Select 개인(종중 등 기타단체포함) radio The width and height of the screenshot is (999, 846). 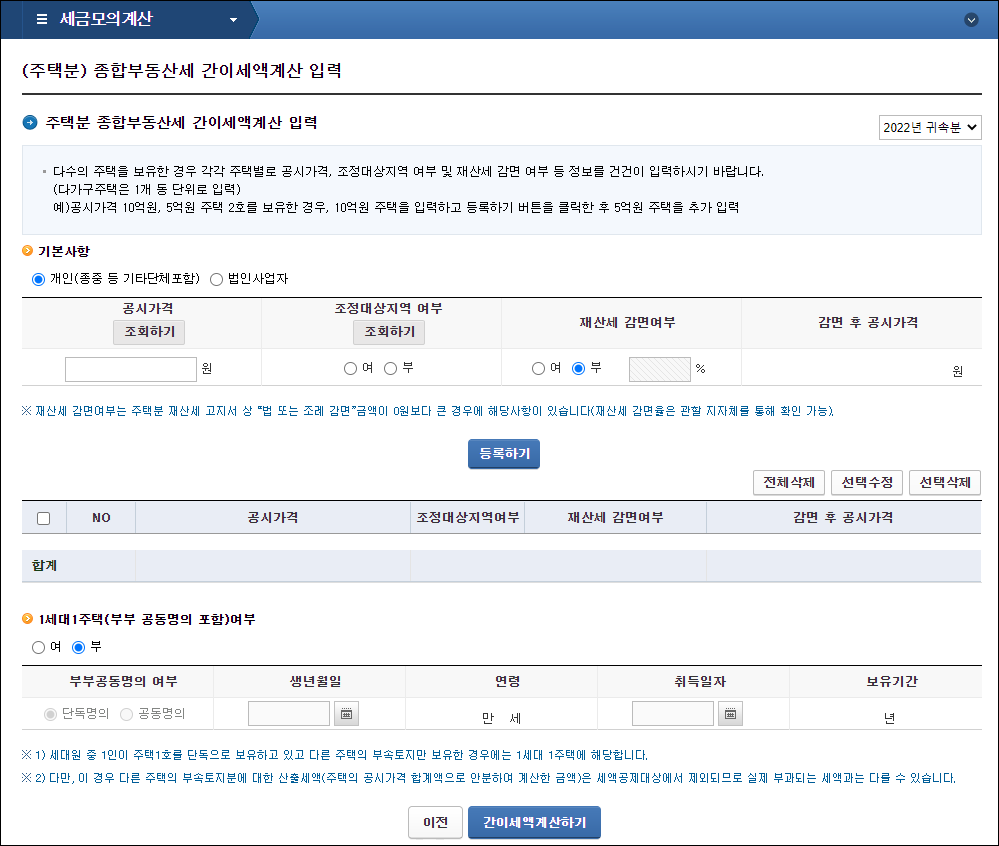pos(38,279)
